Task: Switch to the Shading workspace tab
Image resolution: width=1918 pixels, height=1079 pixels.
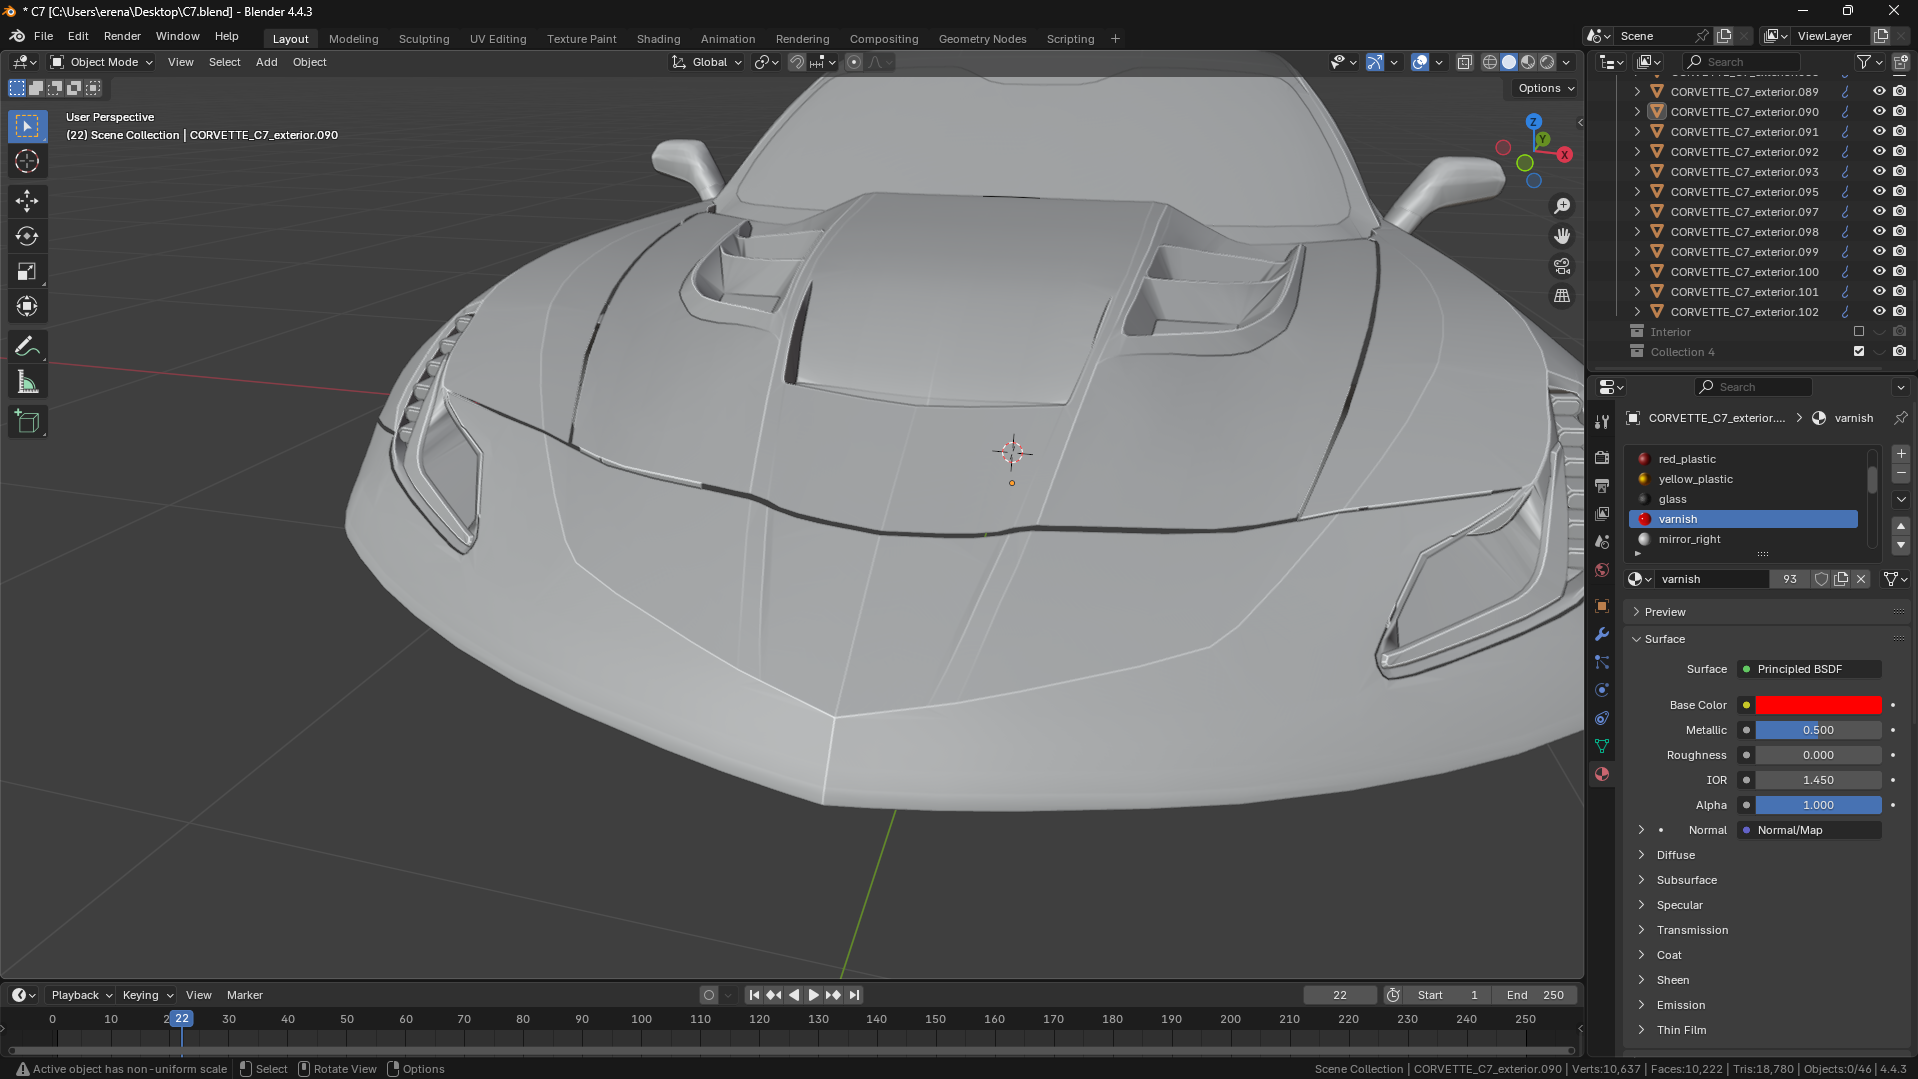Action: click(x=658, y=39)
